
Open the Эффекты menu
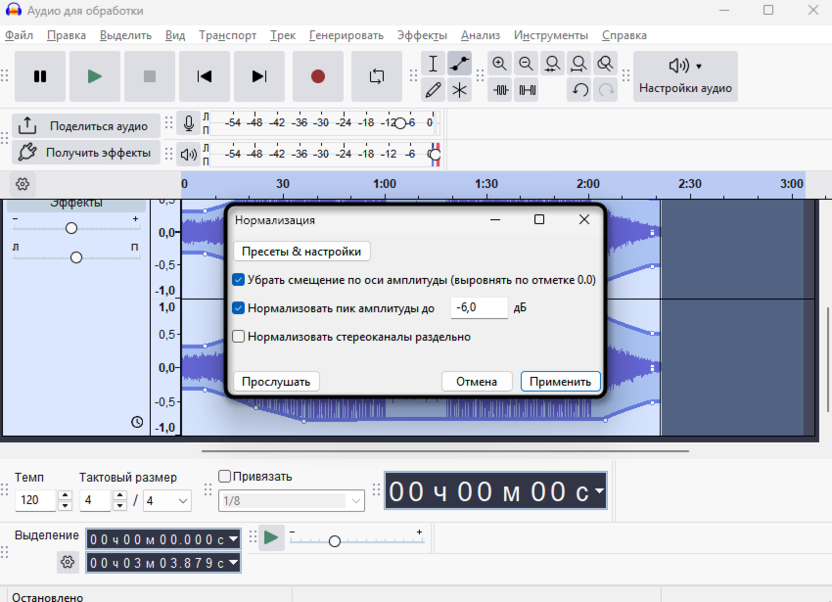pos(422,35)
